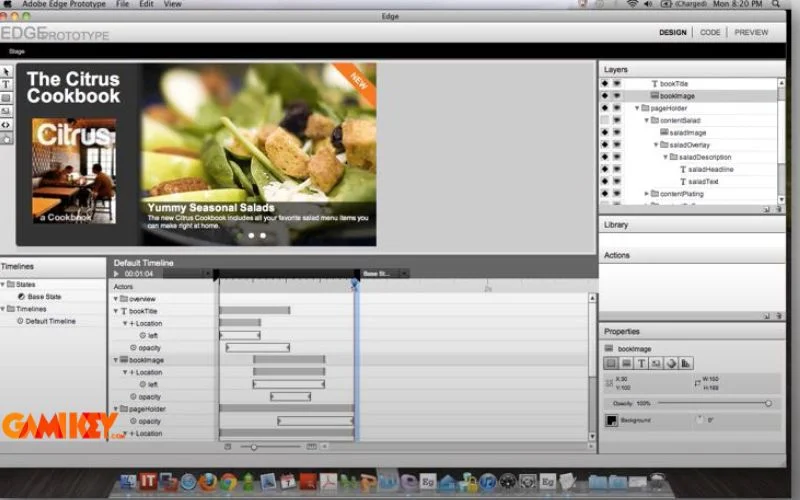The image size is (800, 500).
Task: Select the arrow selection tool
Action: pyautogui.click(x=6, y=72)
